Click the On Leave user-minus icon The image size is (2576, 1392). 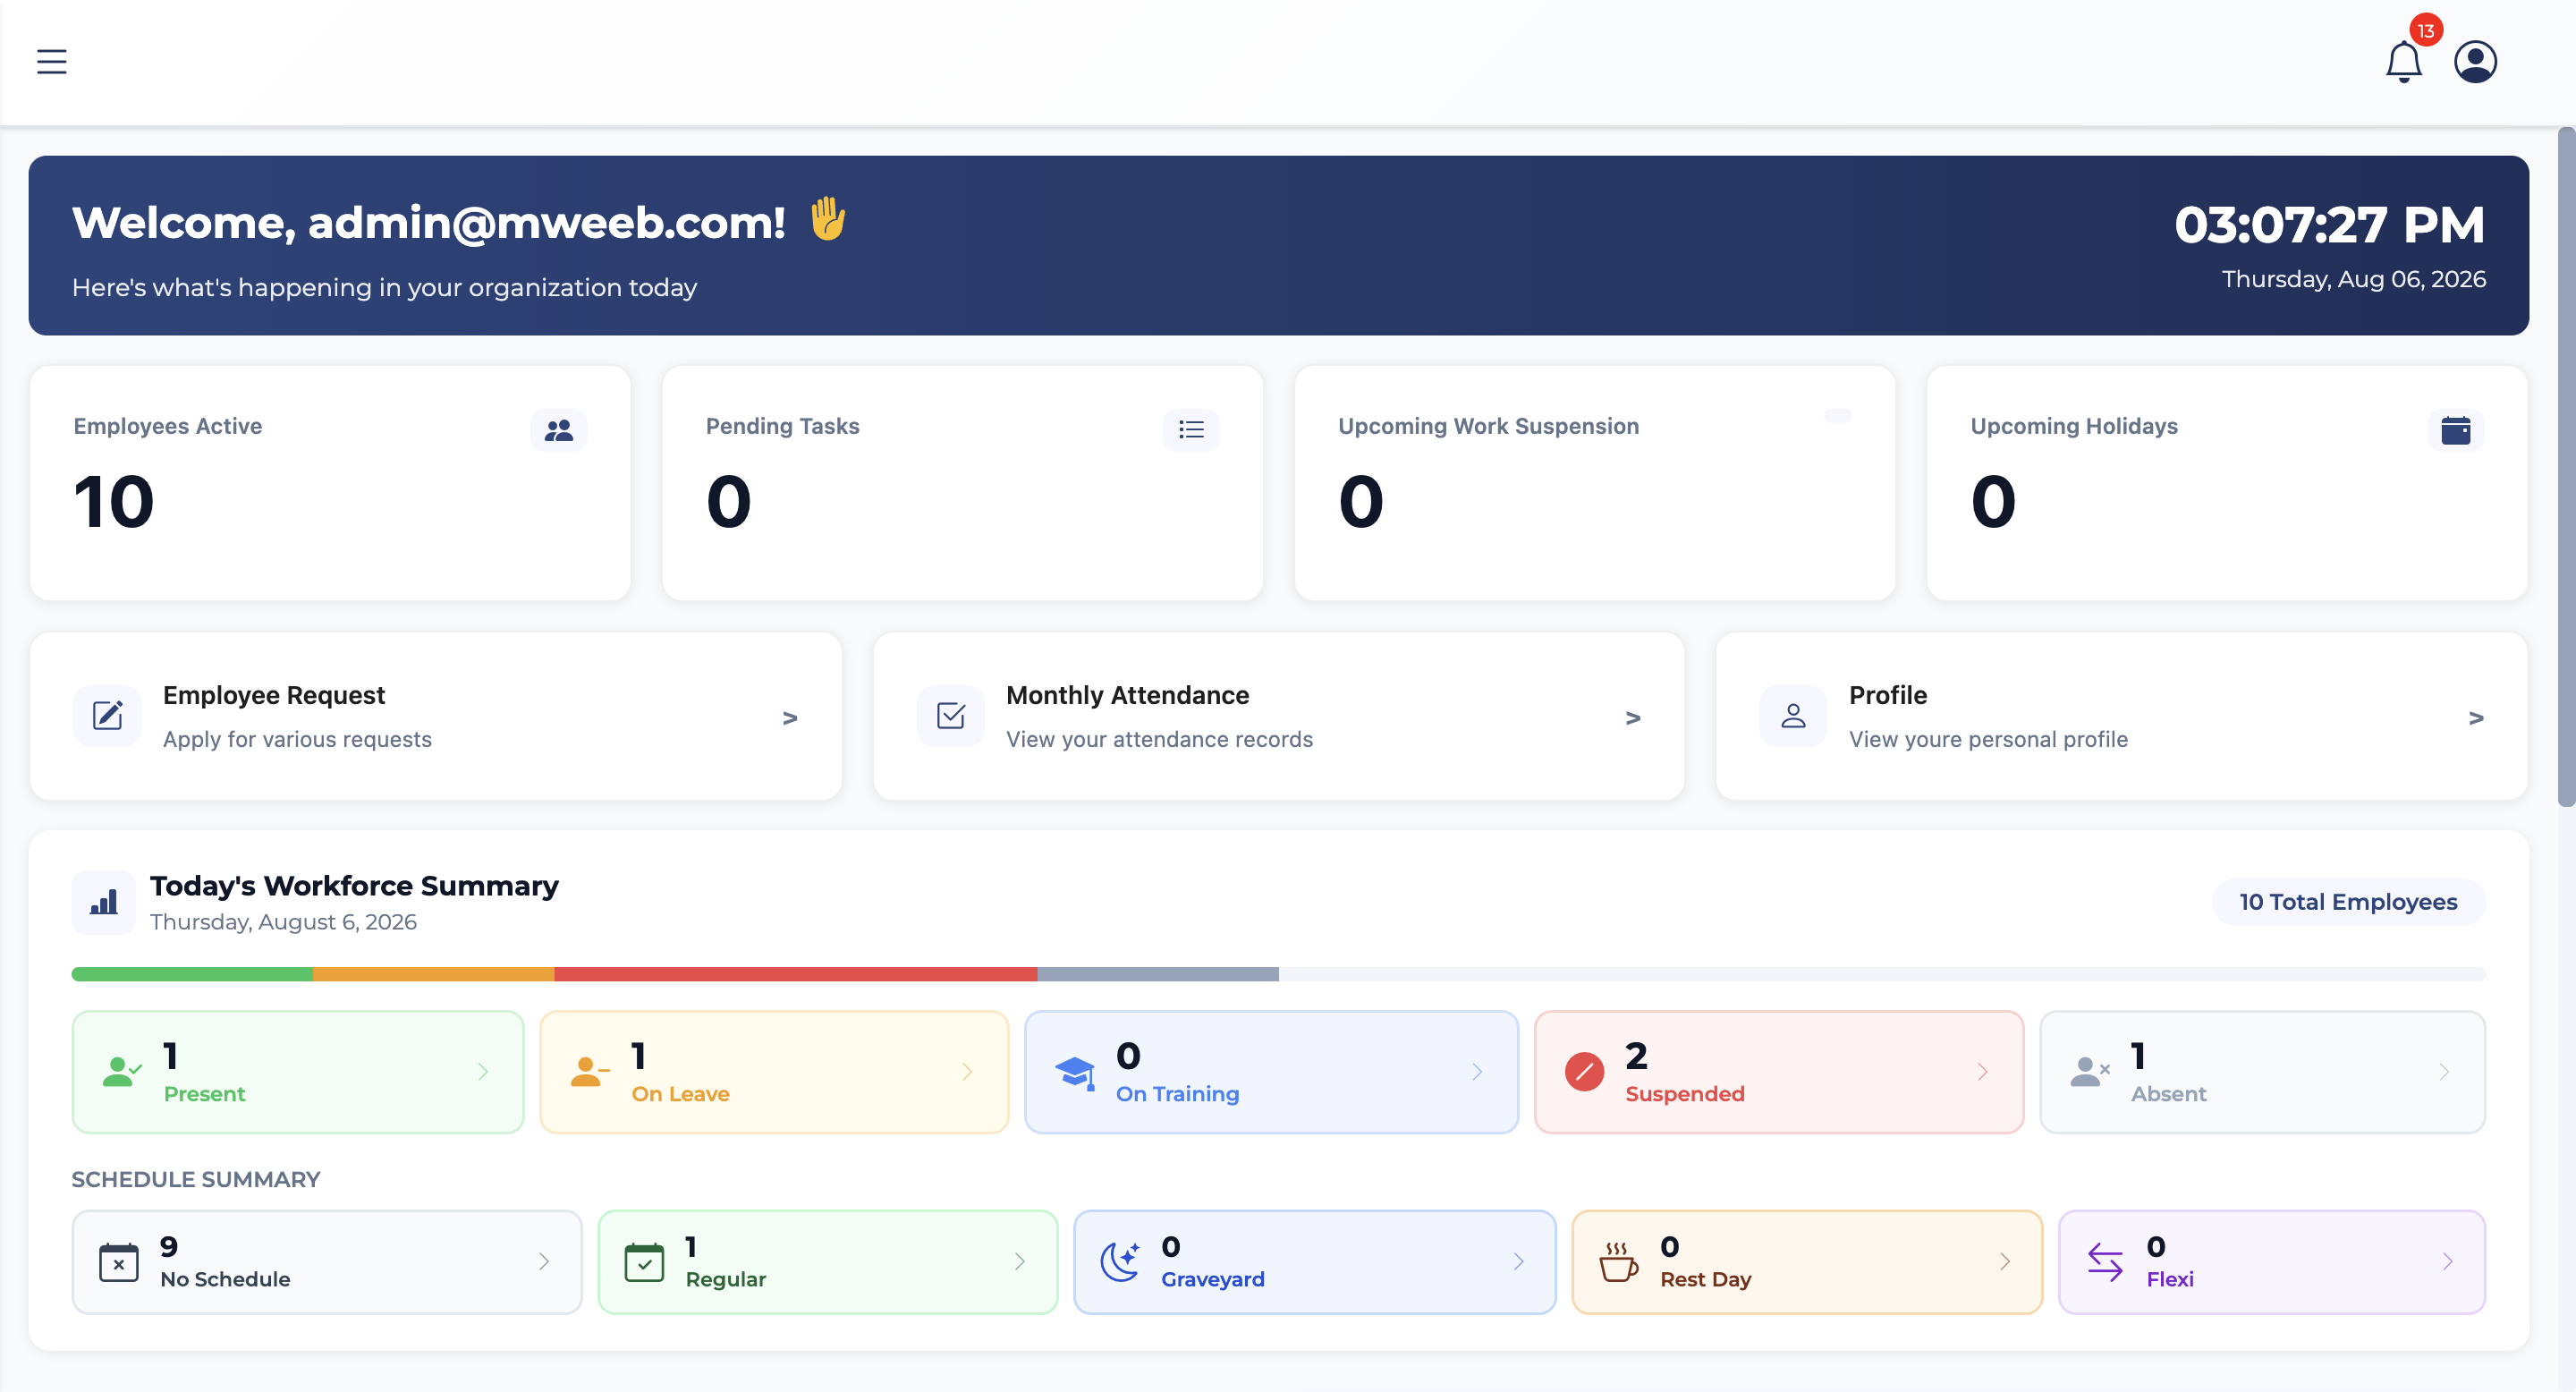coord(589,1072)
